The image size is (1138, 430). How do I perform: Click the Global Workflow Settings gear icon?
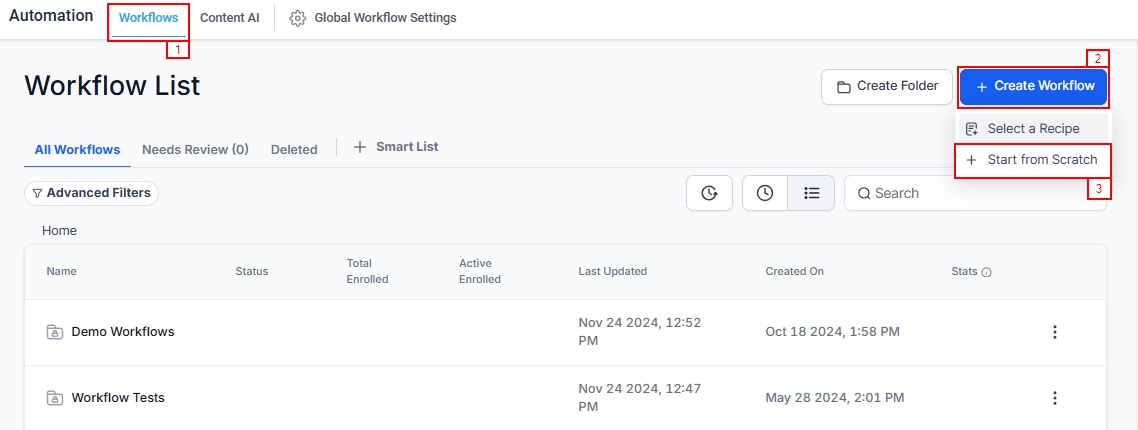pyautogui.click(x=297, y=18)
